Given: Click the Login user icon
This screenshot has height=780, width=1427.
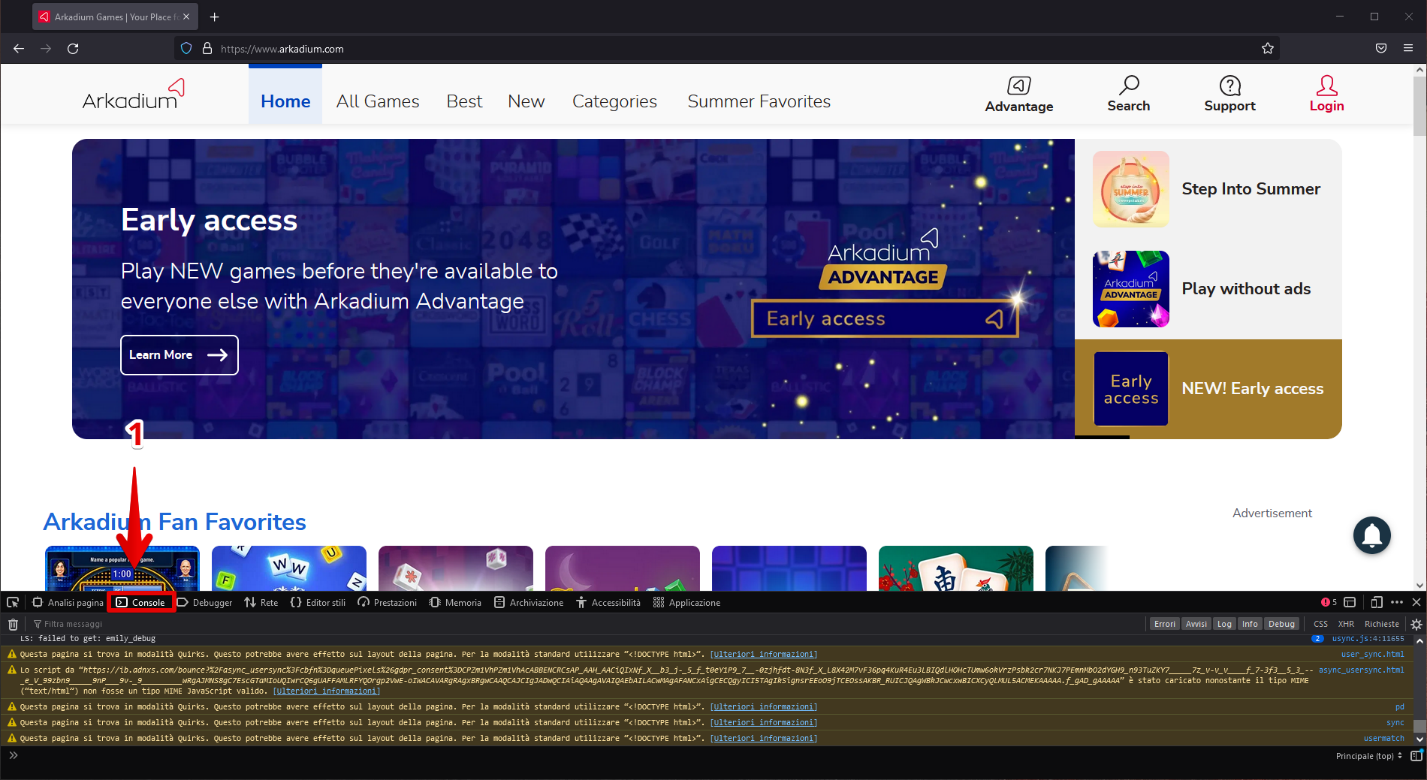Looking at the screenshot, I should click(1327, 95).
